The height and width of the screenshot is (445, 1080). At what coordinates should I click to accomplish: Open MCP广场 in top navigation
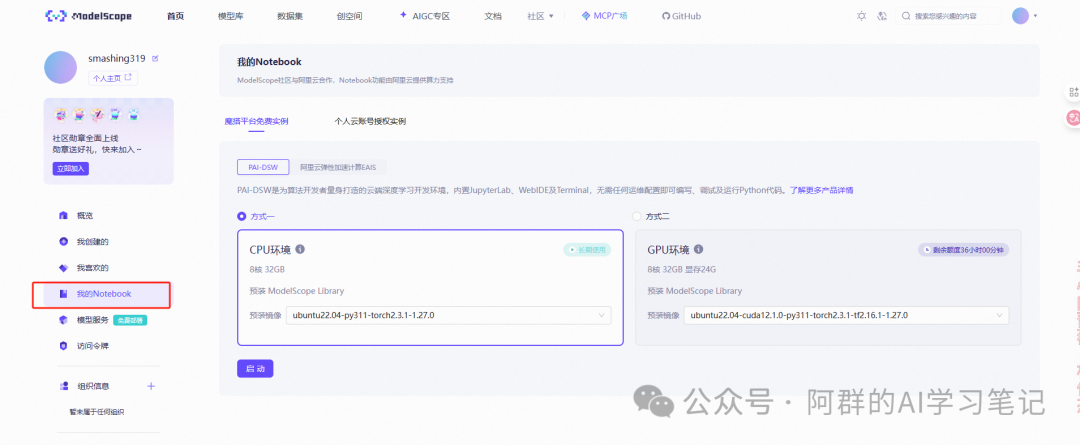pyautogui.click(x=605, y=16)
